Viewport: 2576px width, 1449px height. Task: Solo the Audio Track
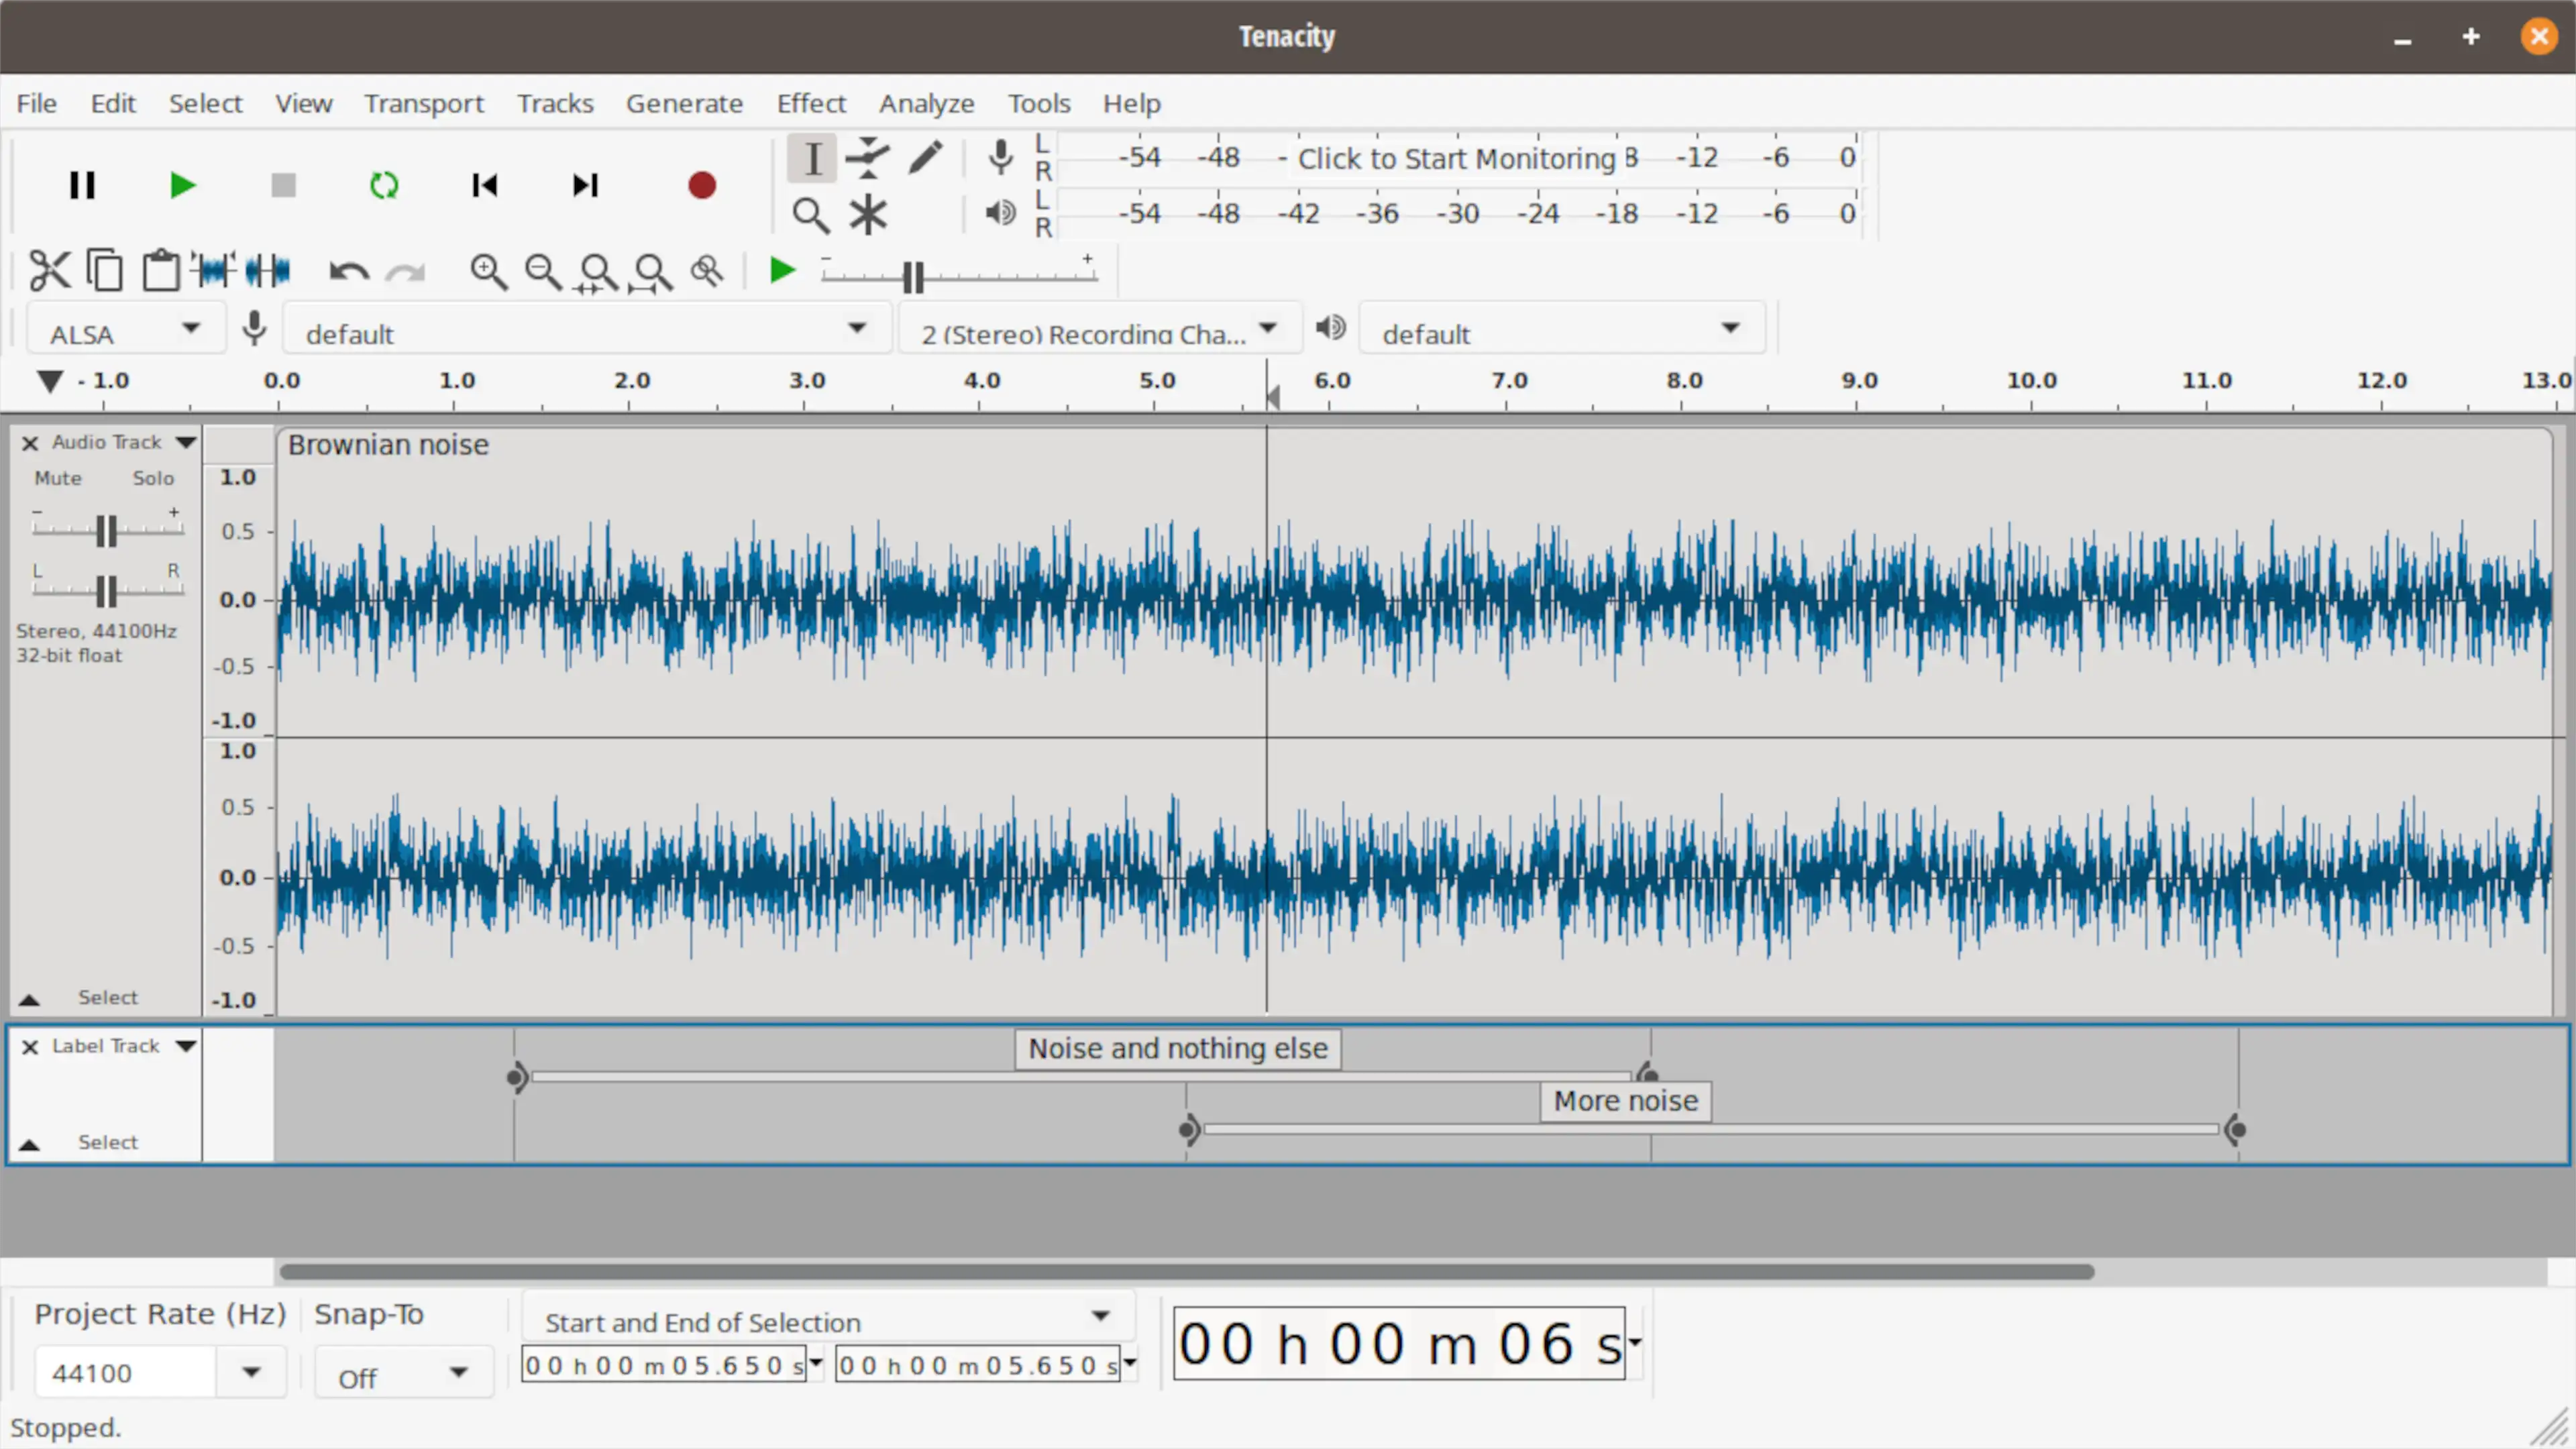click(153, 478)
